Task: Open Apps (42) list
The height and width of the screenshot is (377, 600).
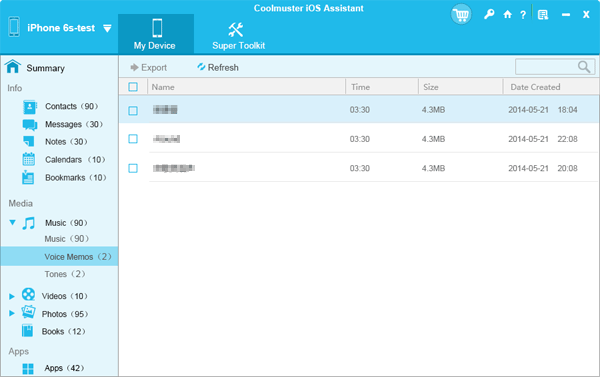Action: coord(64,368)
